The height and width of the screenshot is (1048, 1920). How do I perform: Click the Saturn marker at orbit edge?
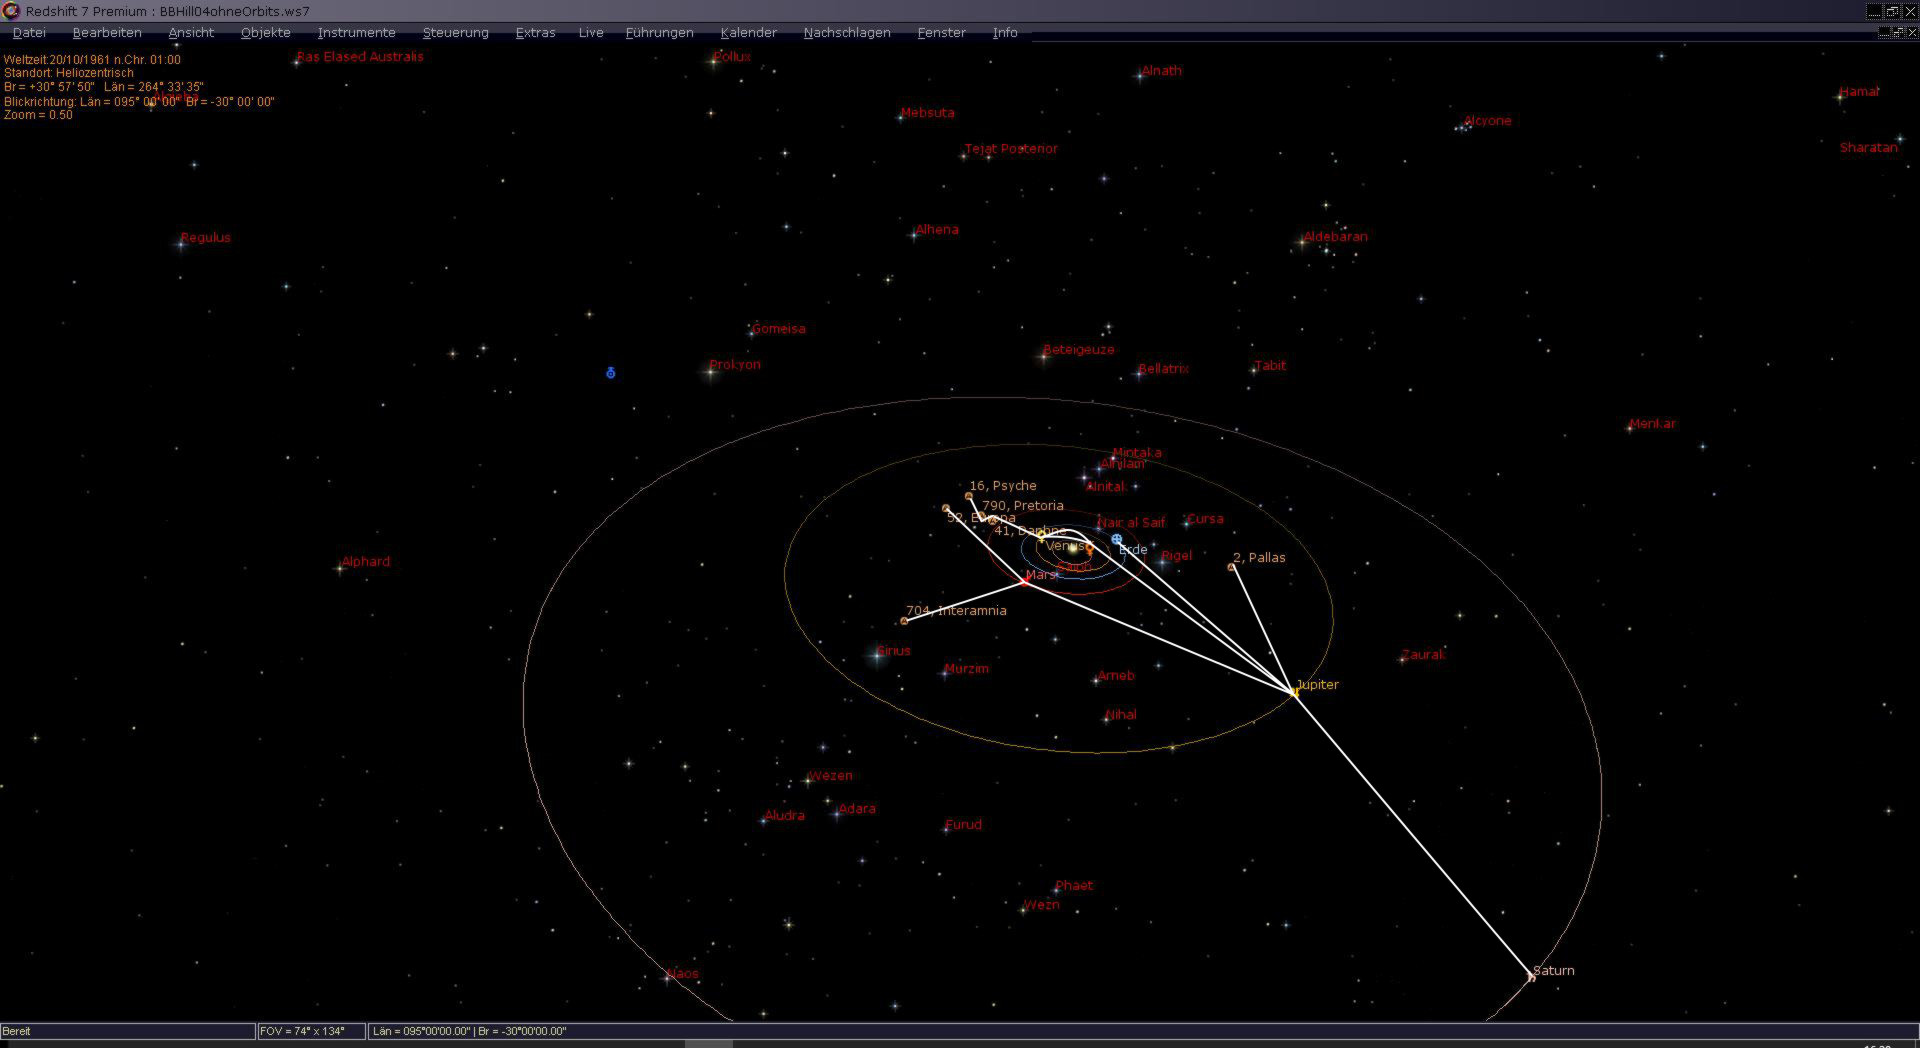pos(1531,977)
